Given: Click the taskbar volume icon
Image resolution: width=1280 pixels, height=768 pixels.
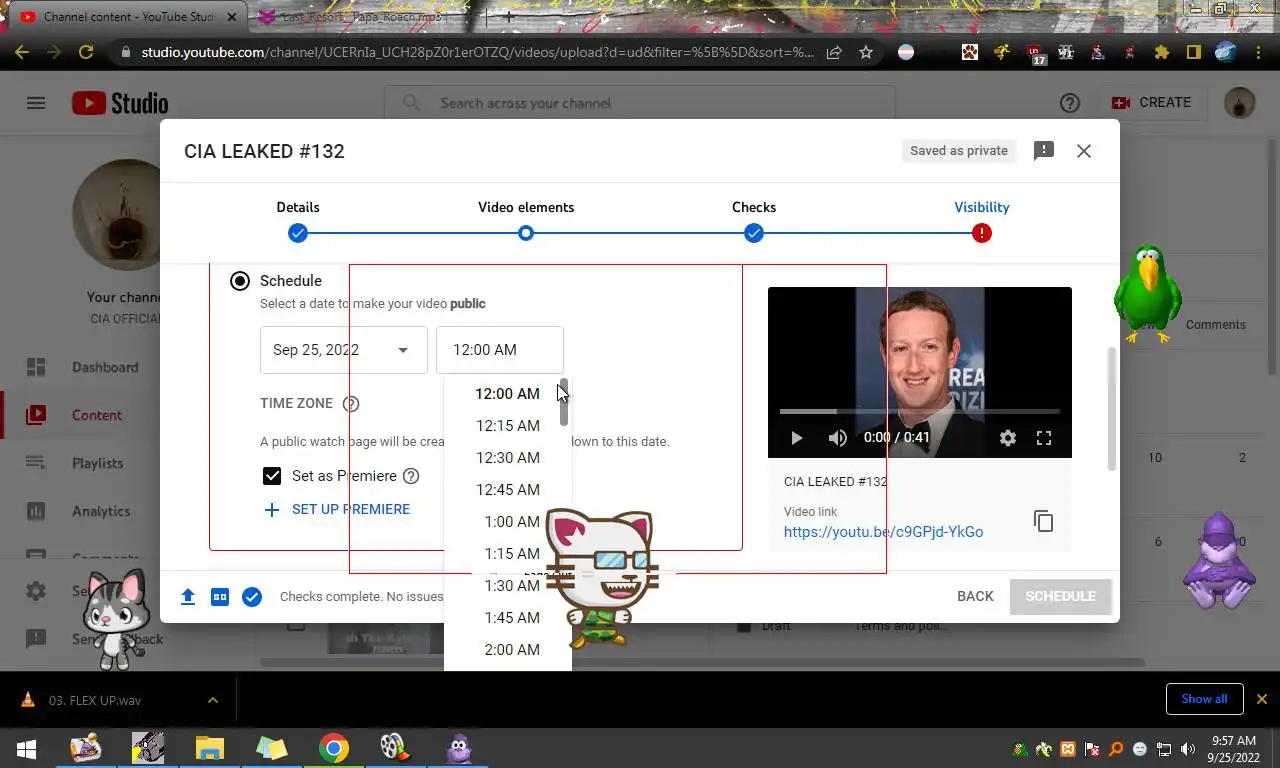Looking at the screenshot, I should (x=1188, y=749).
